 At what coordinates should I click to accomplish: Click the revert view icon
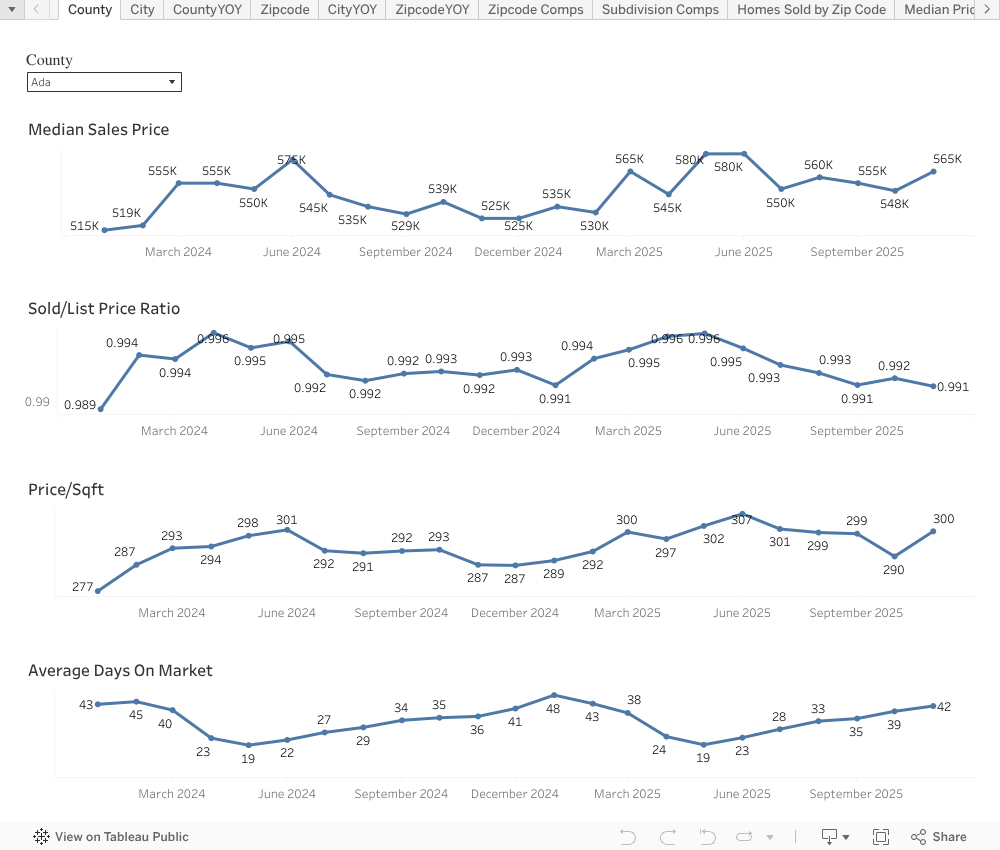pos(707,837)
